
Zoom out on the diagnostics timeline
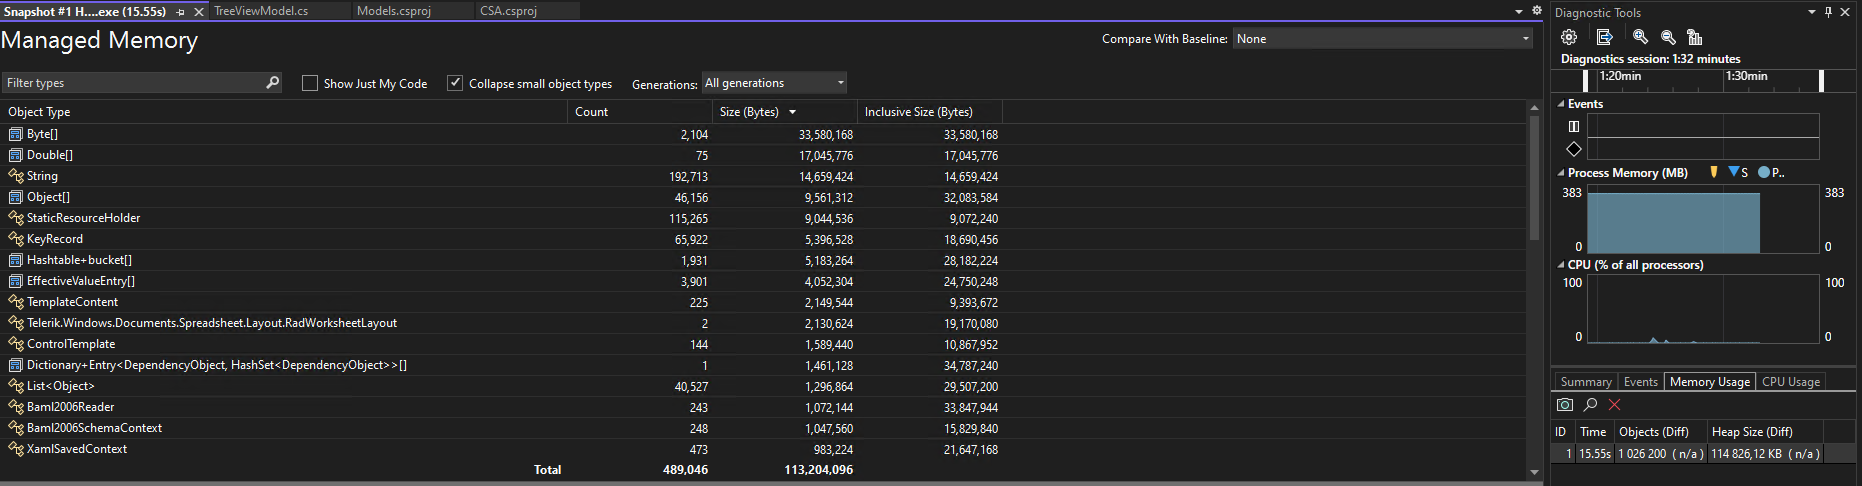tap(1668, 37)
